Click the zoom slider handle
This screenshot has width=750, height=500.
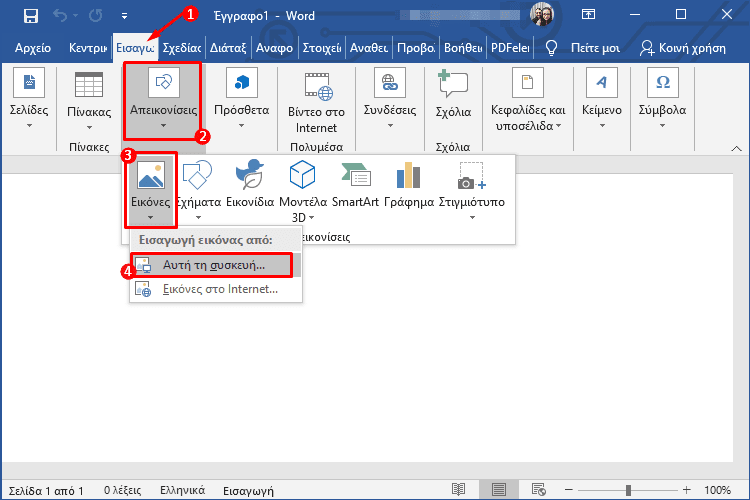[x=629, y=490]
